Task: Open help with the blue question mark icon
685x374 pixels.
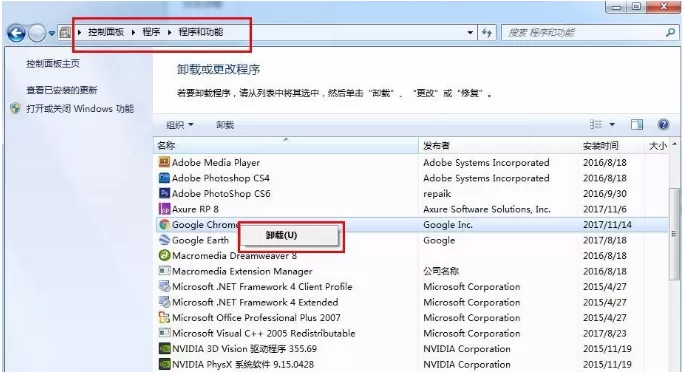Action: pos(663,125)
